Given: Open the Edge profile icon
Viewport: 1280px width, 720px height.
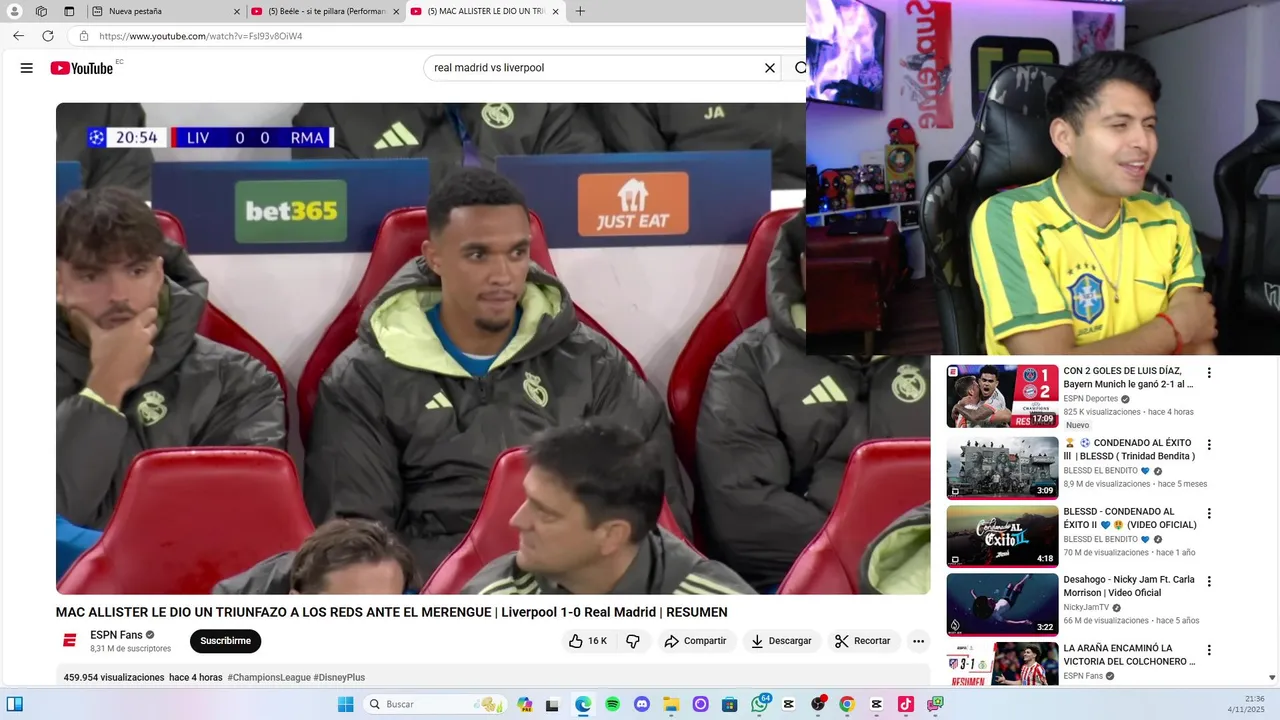Looking at the screenshot, I should click(x=14, y=11).
